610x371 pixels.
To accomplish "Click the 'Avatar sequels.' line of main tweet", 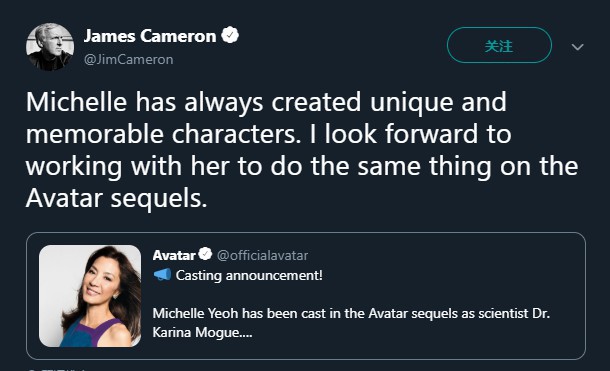I will (x=117, y=198).
